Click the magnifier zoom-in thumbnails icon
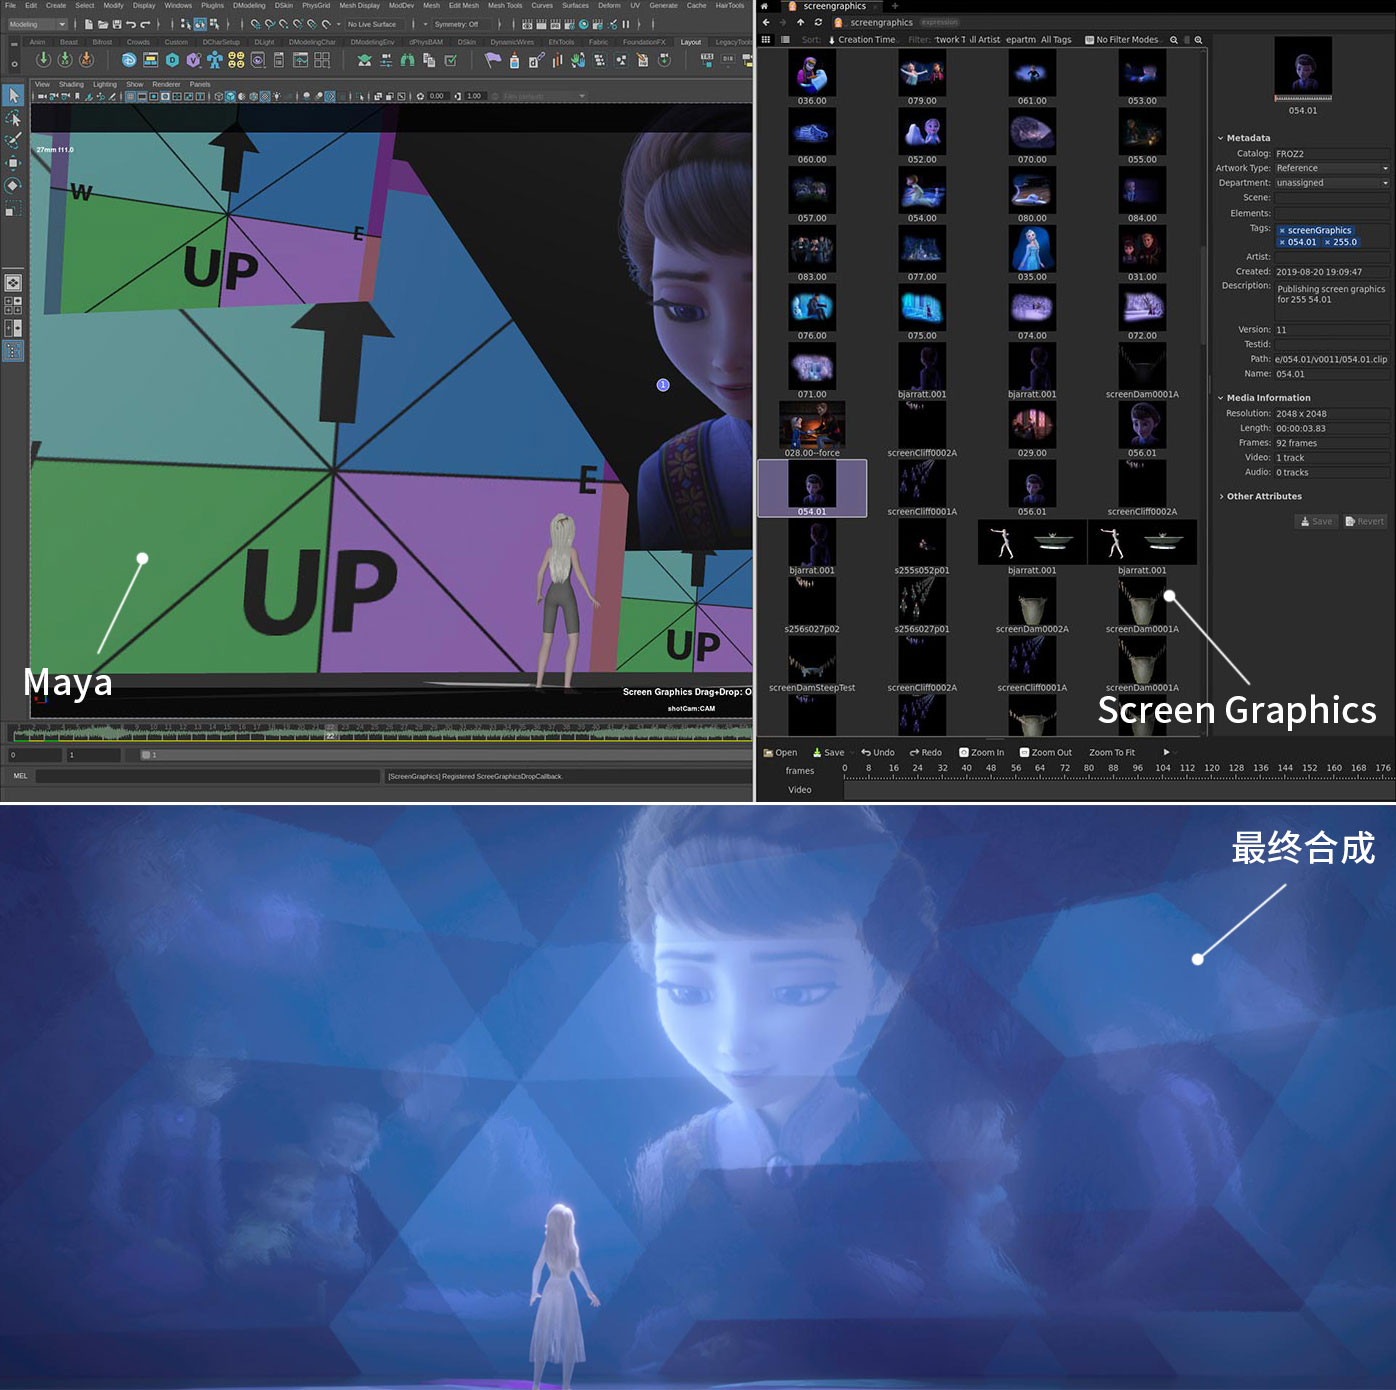Image resolution: width=1396 pixels, height=1390 pixels. click(x=1198, y=40)
